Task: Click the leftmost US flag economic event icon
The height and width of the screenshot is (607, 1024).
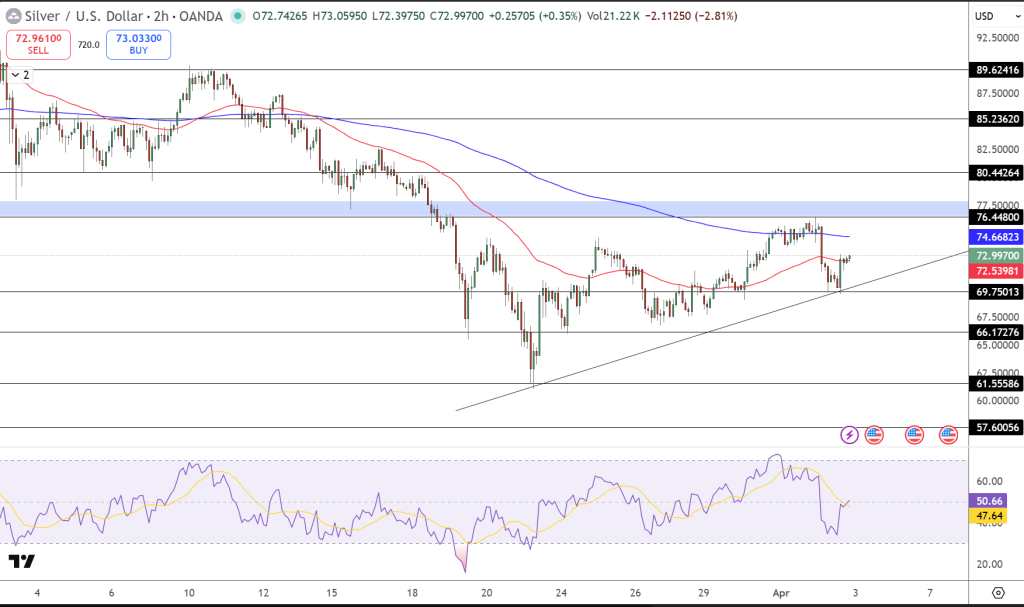Action: [x=874, y=434]
